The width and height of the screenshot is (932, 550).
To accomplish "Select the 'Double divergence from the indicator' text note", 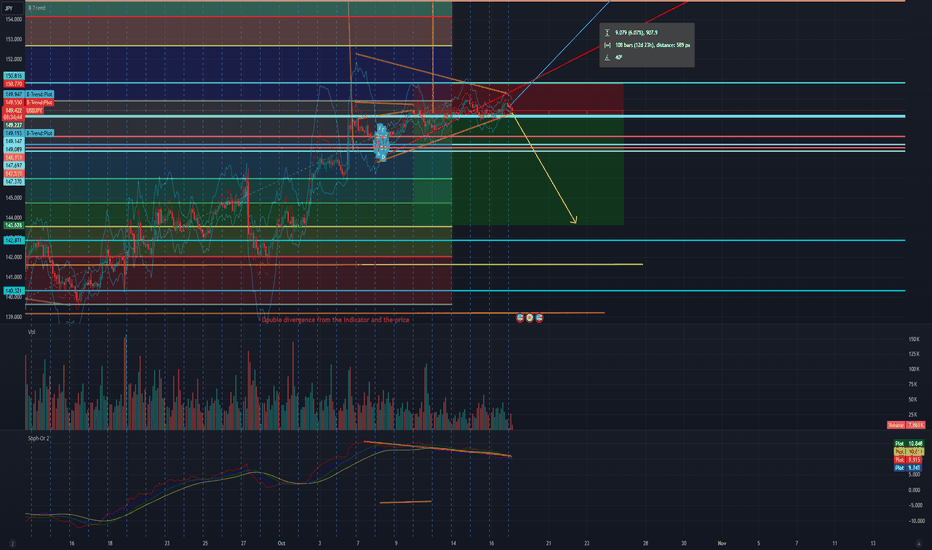I will click(x=335, y=320).
